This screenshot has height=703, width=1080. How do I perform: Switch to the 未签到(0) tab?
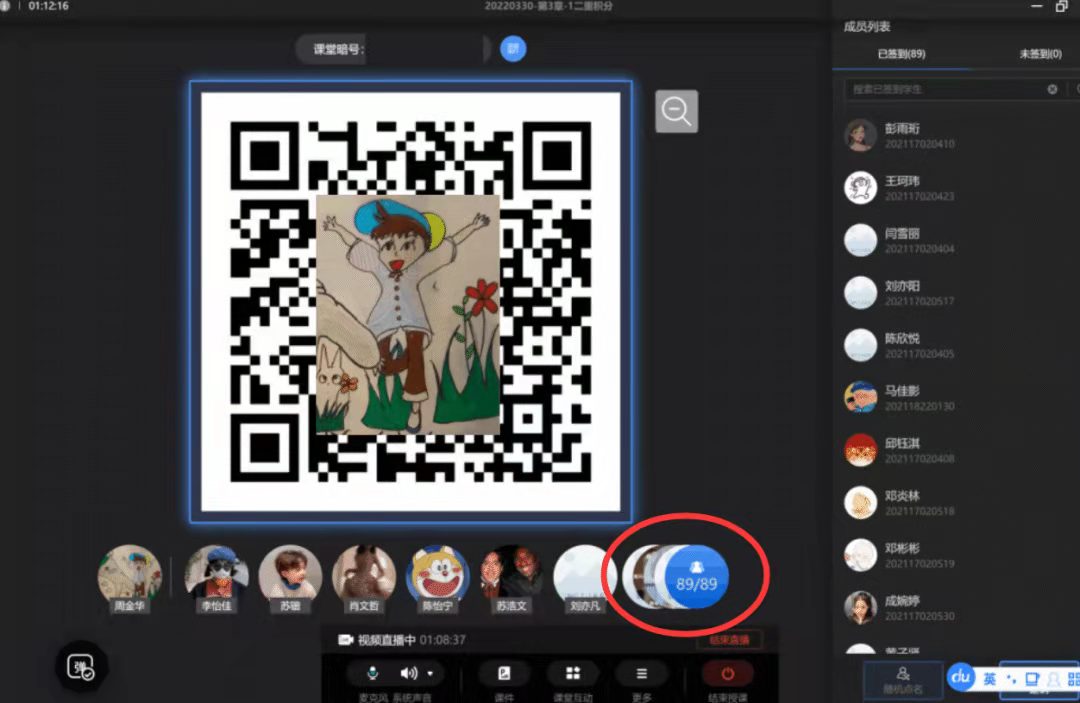1040,54
